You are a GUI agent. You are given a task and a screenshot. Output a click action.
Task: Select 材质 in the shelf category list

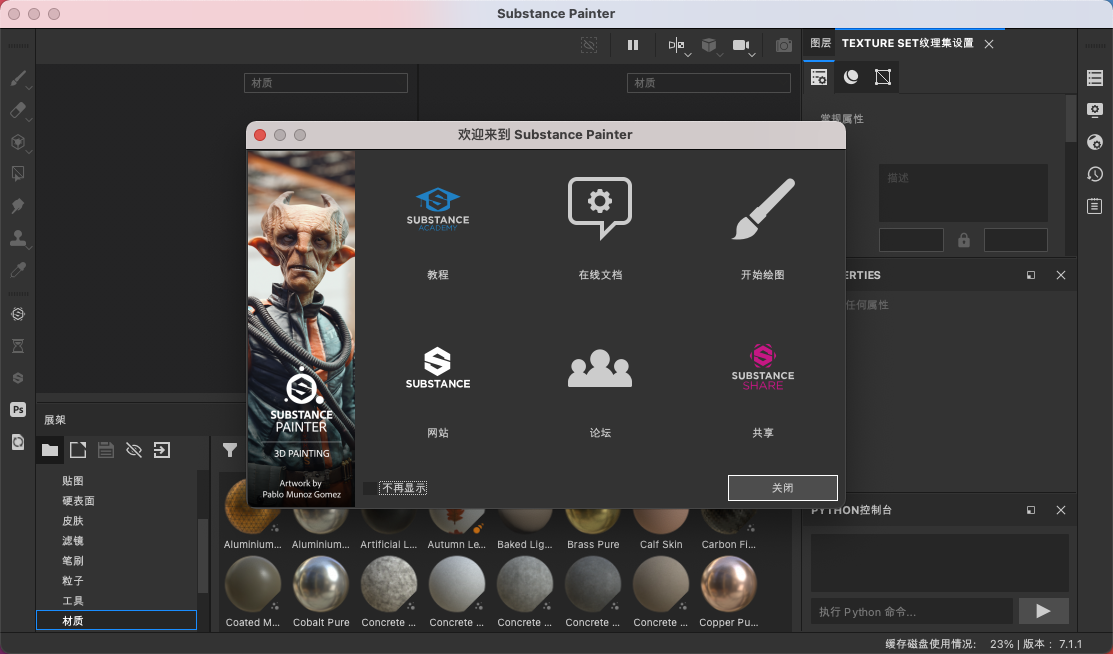pos(116,621)
